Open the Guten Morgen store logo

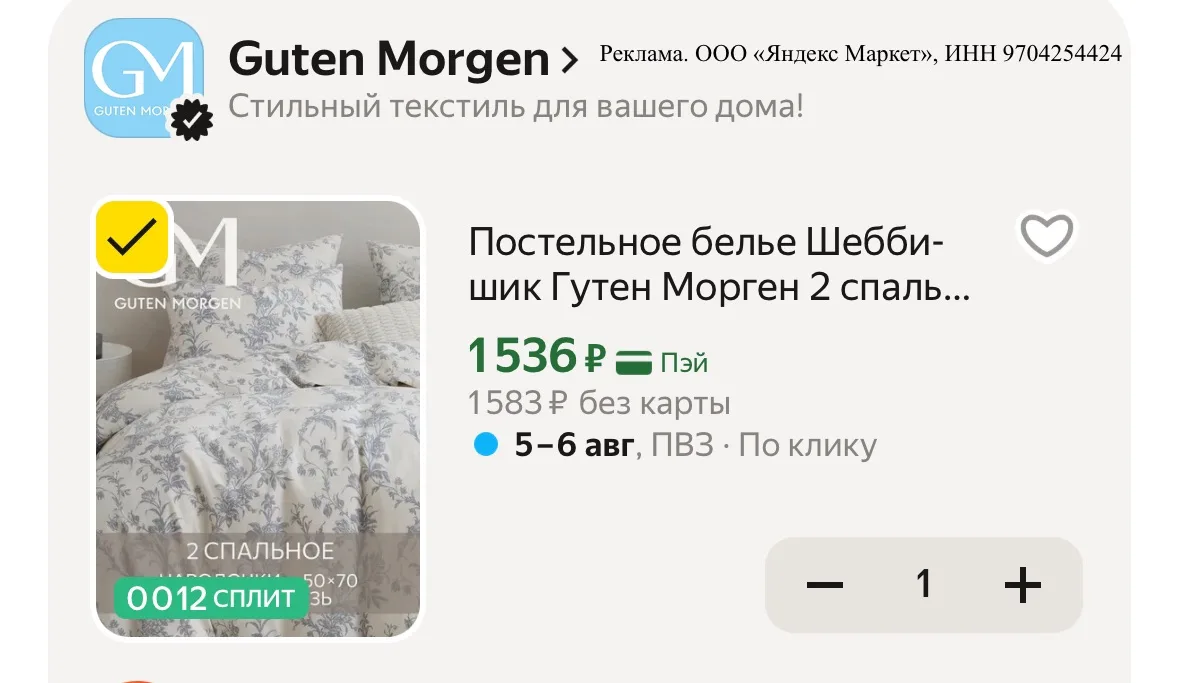(x=144, y=77)
